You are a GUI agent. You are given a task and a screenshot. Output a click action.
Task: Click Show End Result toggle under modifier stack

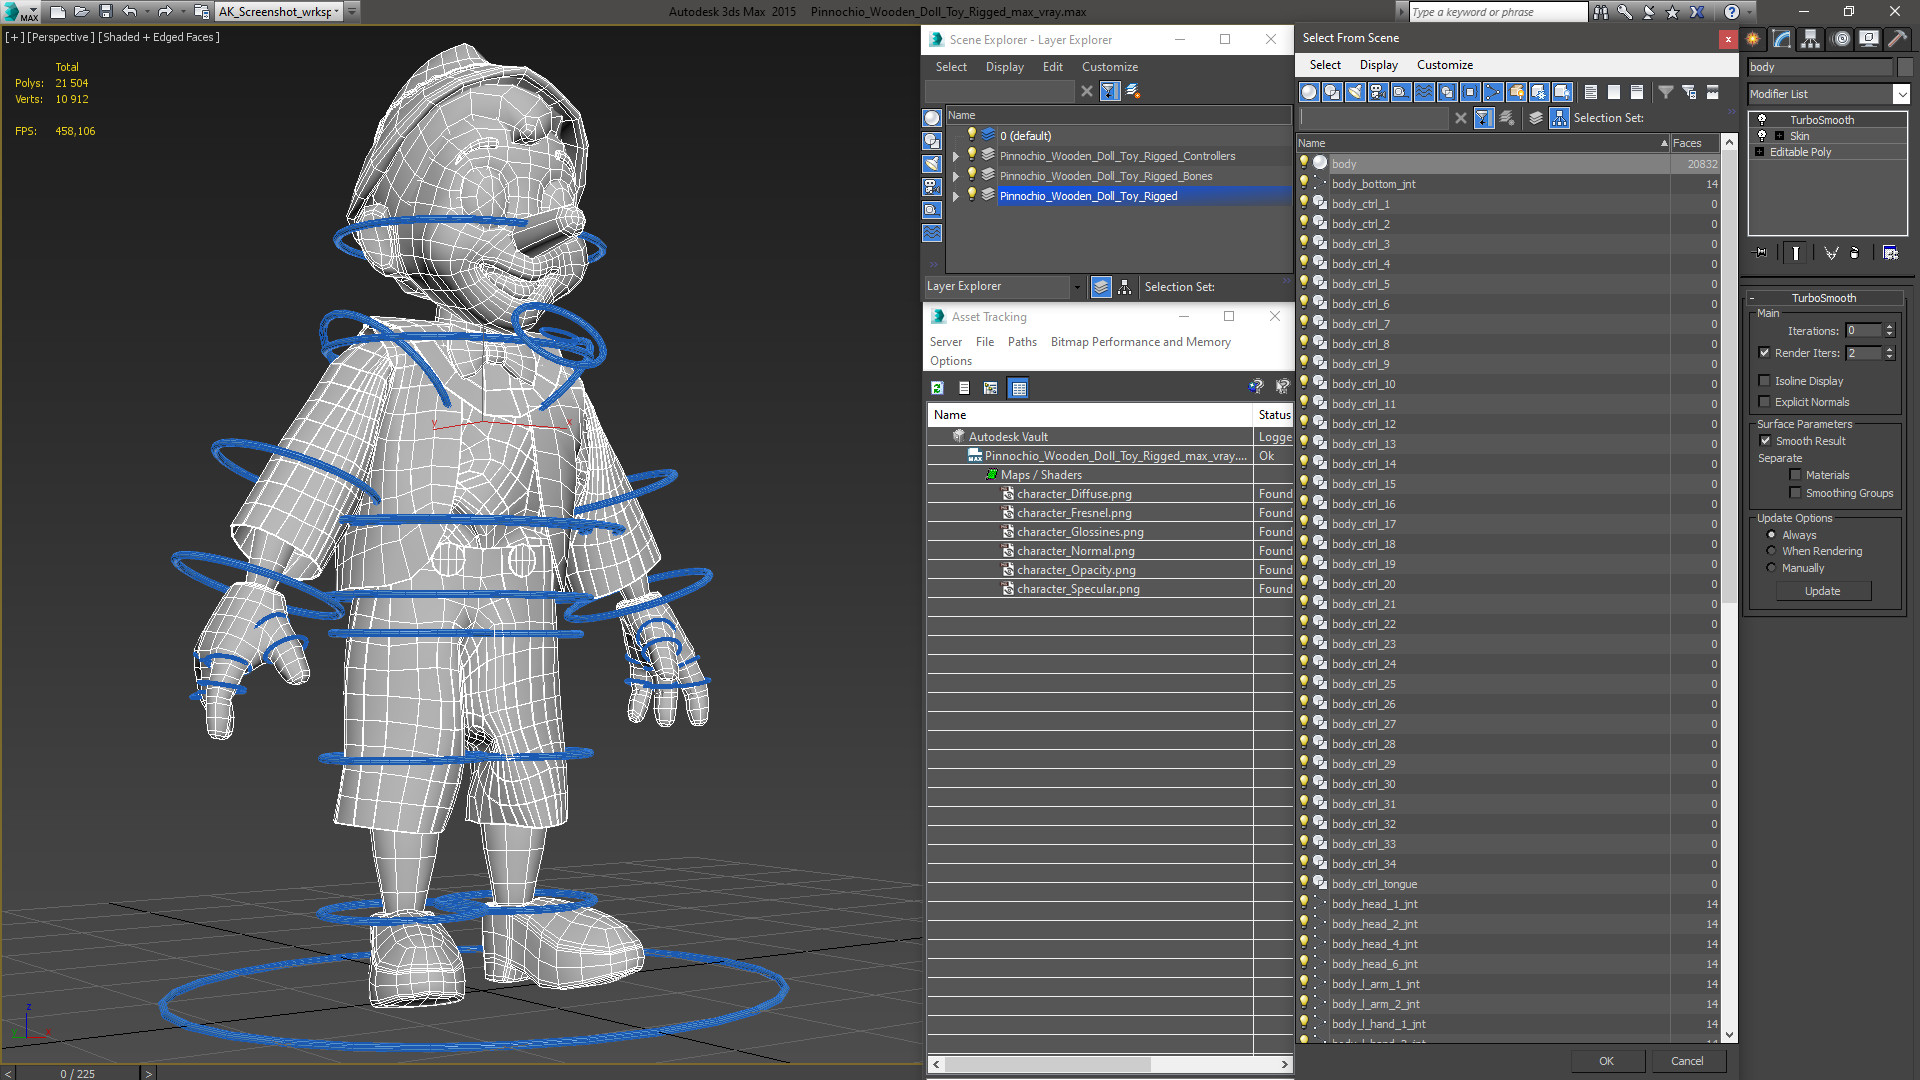[x=1796, y=253]
